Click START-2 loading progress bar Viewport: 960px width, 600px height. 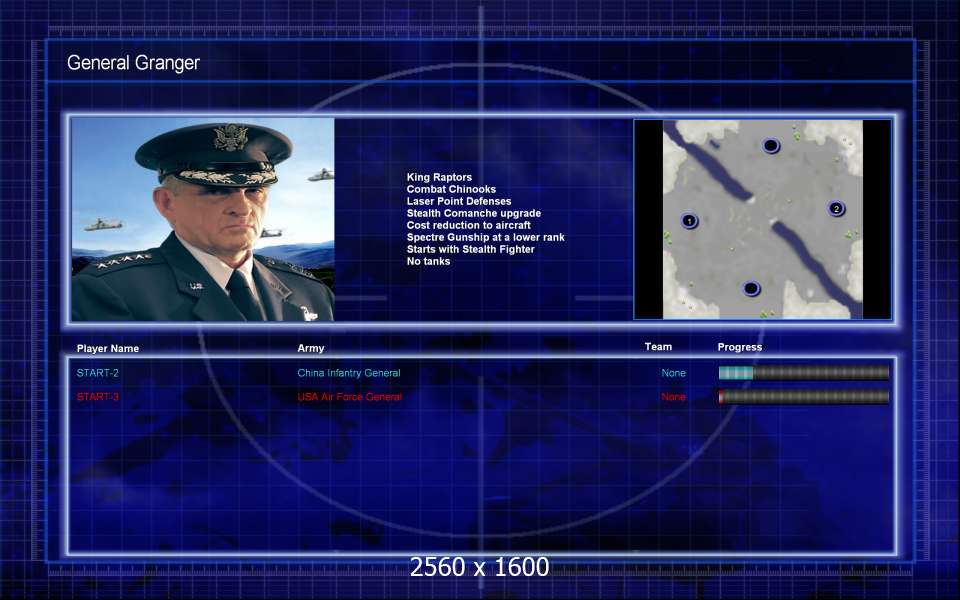coord(803,373)
